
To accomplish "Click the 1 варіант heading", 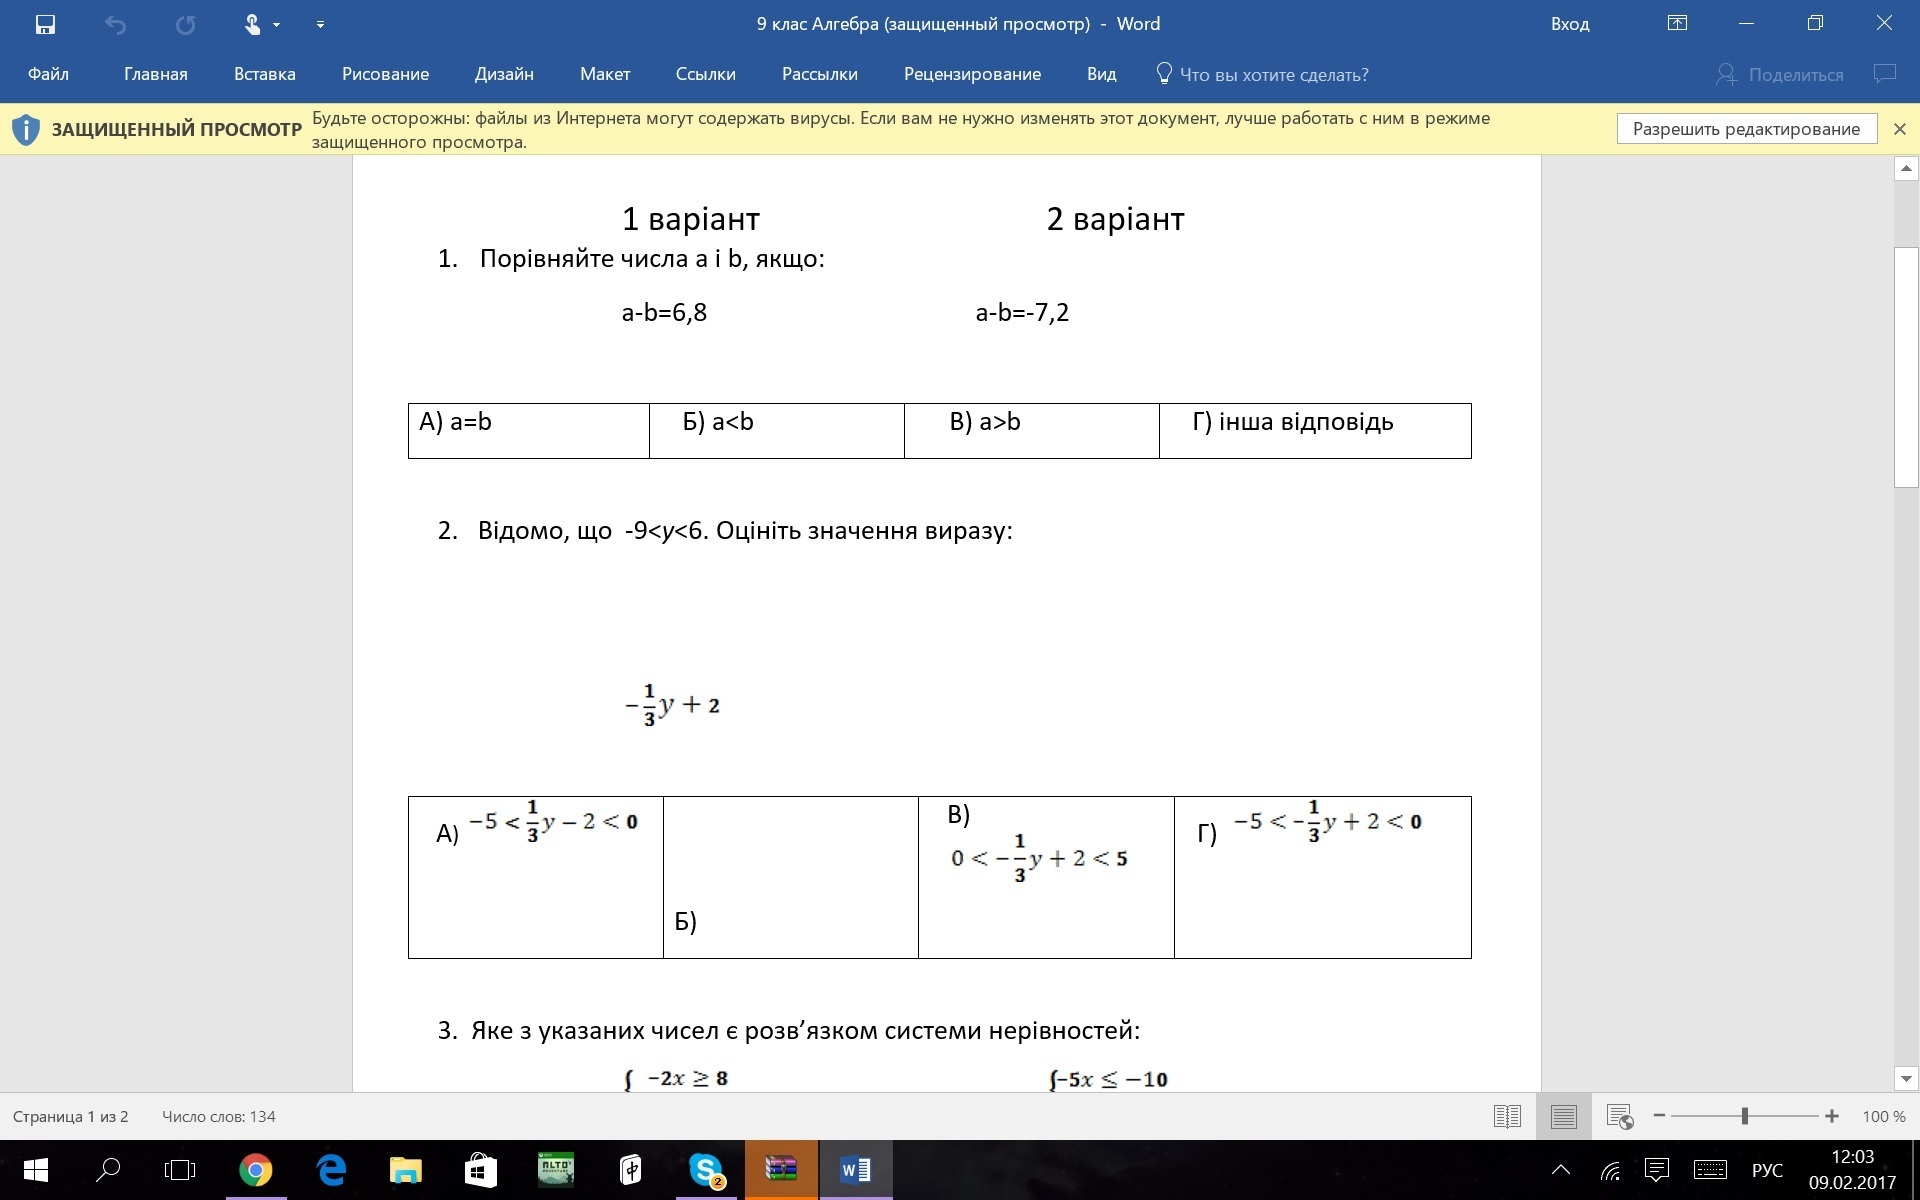I will coord(691,218).
